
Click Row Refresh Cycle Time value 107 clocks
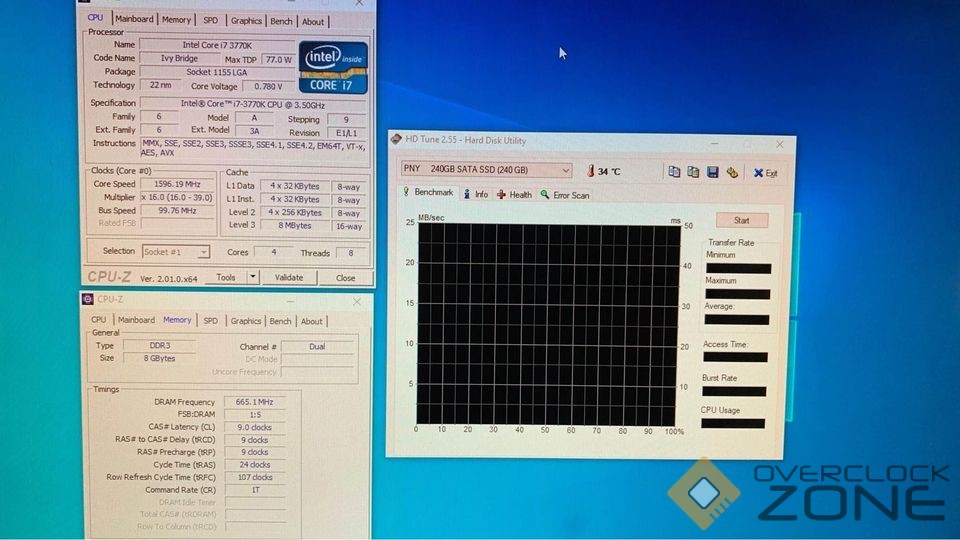[254, 477]
